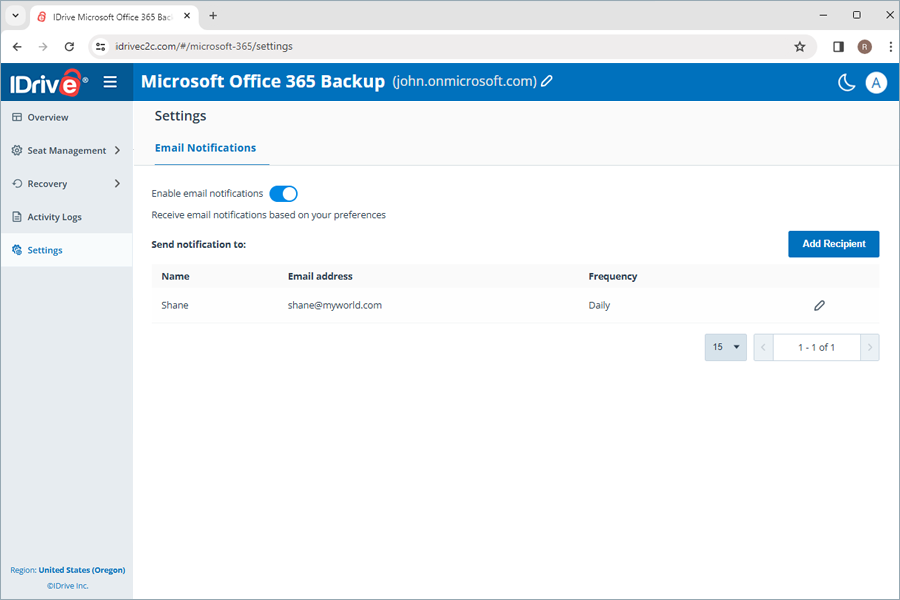Open the hamburger navigation menu
The height and width of the screenshot is (600, 900).
pos(110,82)
